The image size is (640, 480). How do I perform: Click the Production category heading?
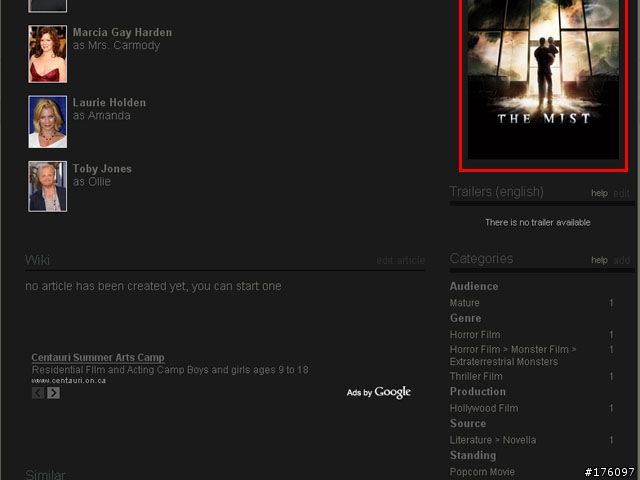click(478, 391)
